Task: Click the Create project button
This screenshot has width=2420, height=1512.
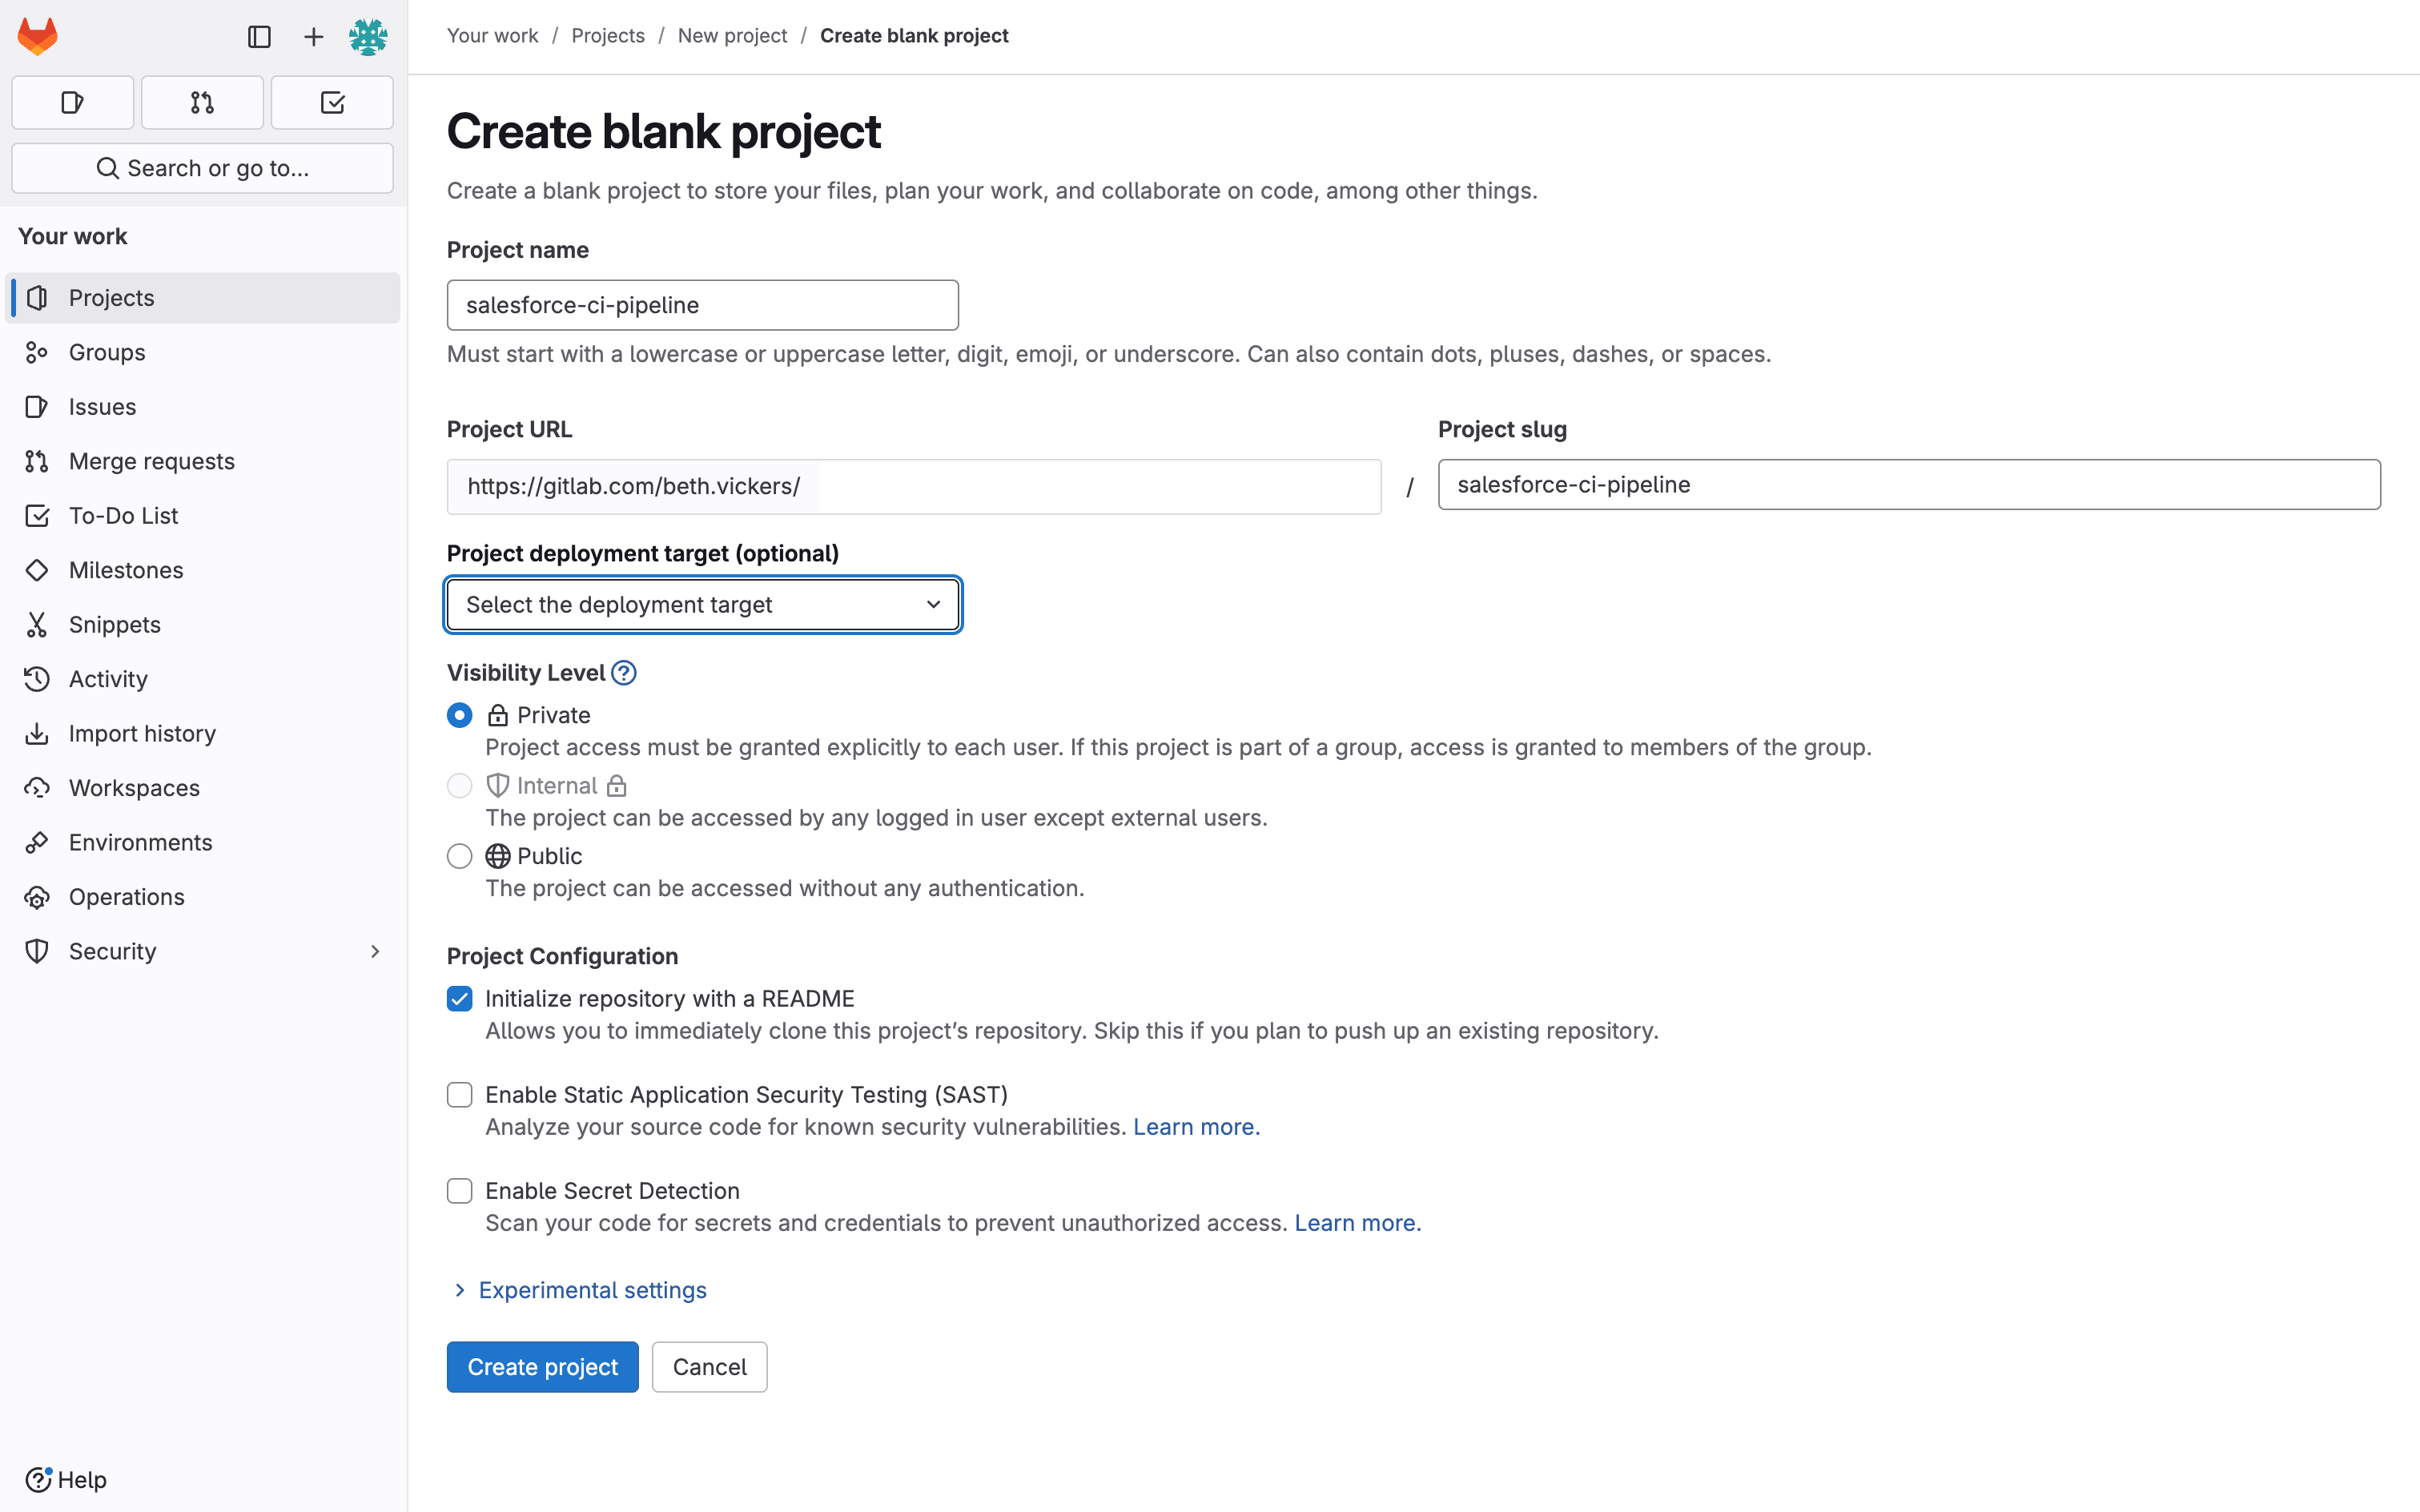Action: (x=542, y=1367)
